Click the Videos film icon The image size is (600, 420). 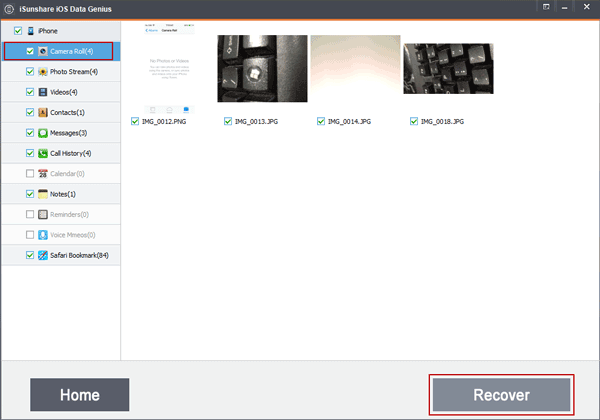point(43,92)
